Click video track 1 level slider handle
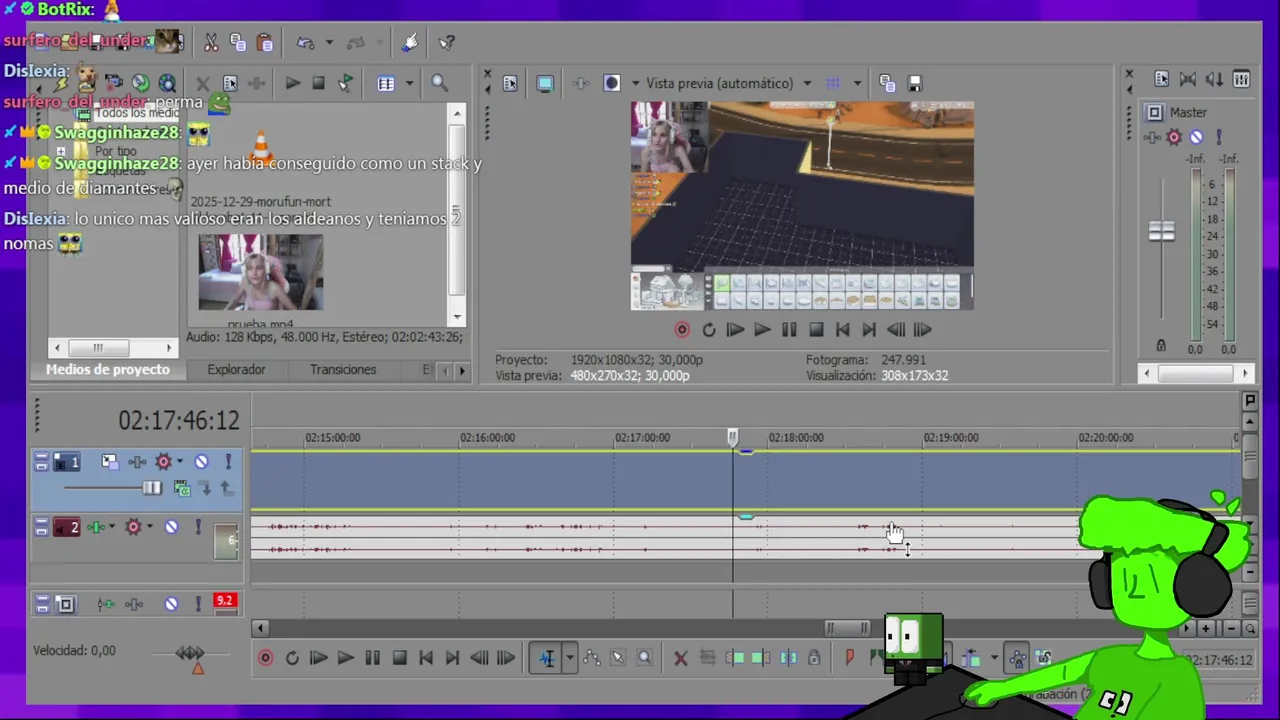The image size is (1280, 720). click(151, 488)
